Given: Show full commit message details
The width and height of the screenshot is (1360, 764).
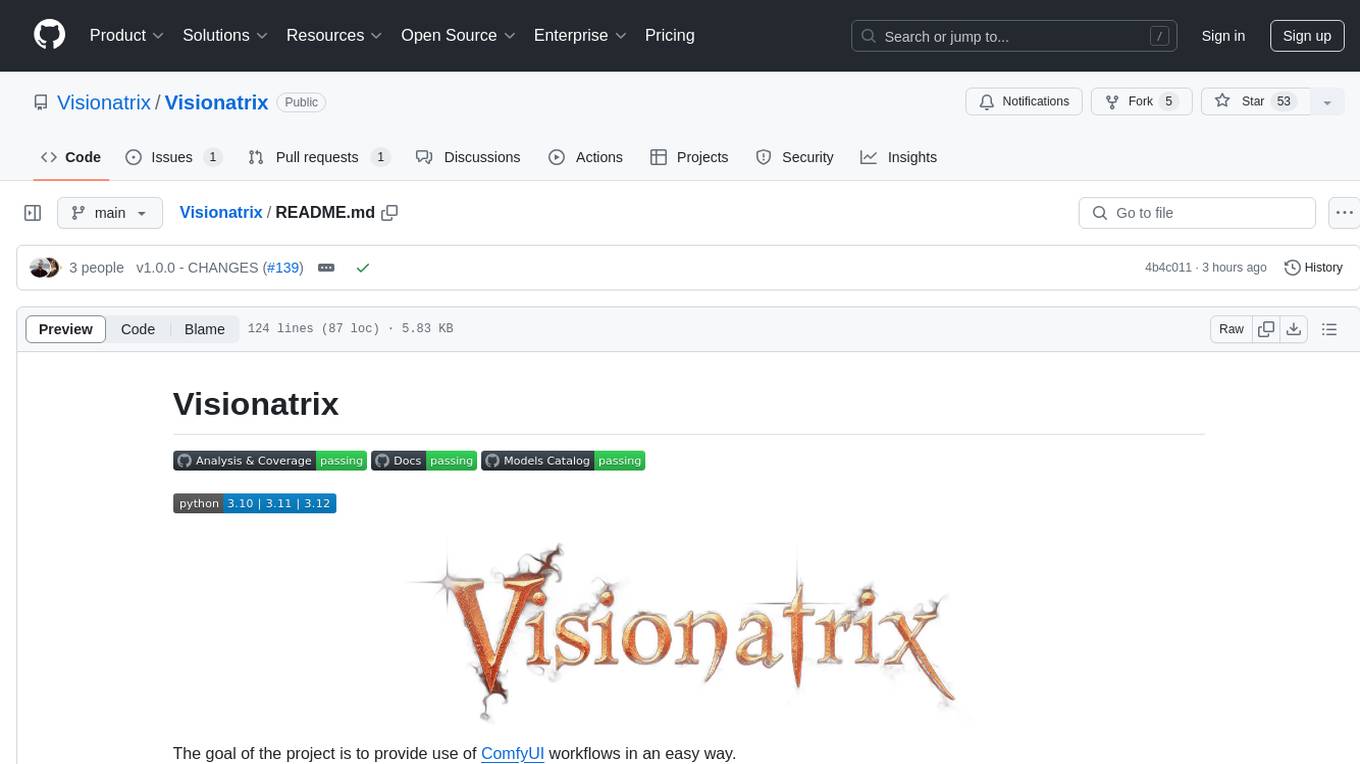Looking at the screenshot, I should point(326,268).
